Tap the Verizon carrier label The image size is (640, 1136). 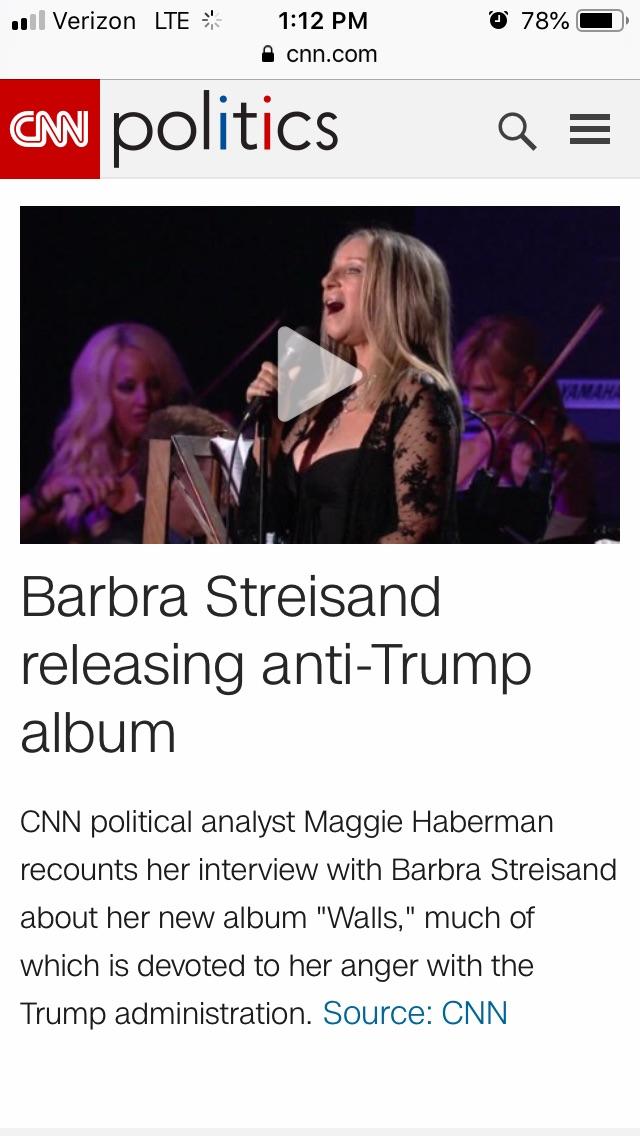pos(94,21)
